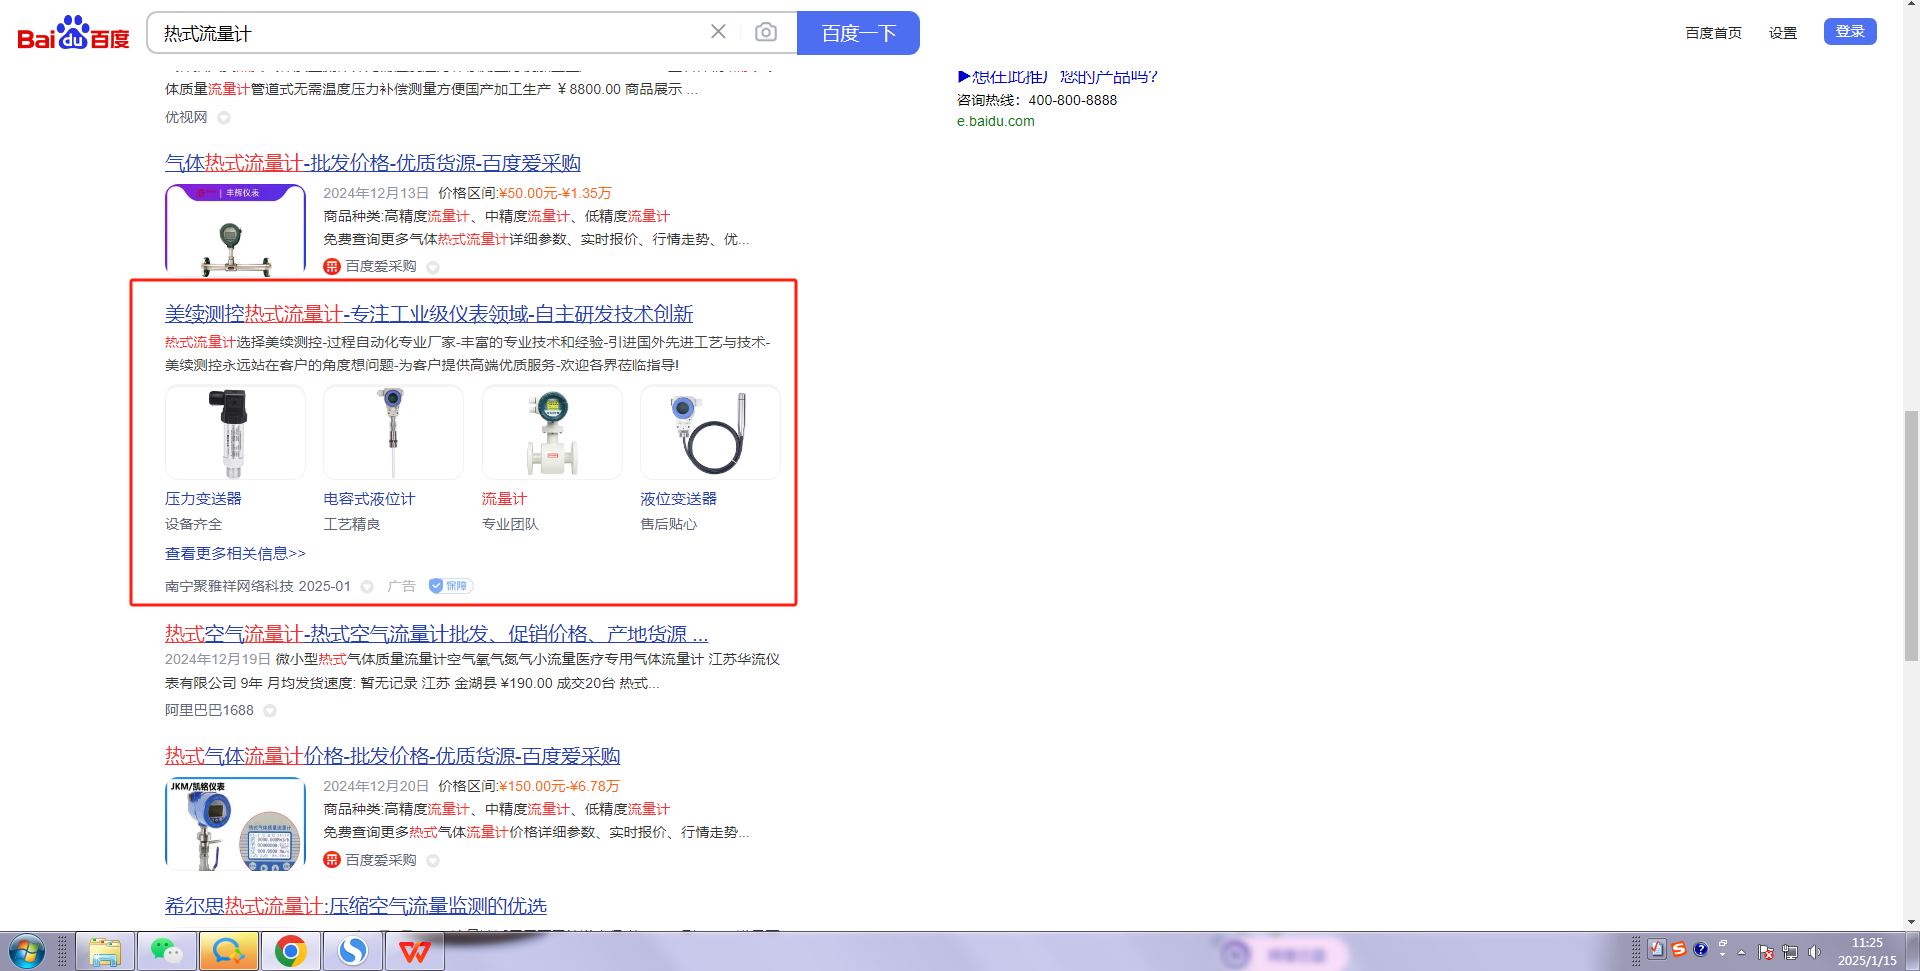Switch to Google Chrome on the taskbar
Screen dimensions: 1920x971
[x=290, y=951]
